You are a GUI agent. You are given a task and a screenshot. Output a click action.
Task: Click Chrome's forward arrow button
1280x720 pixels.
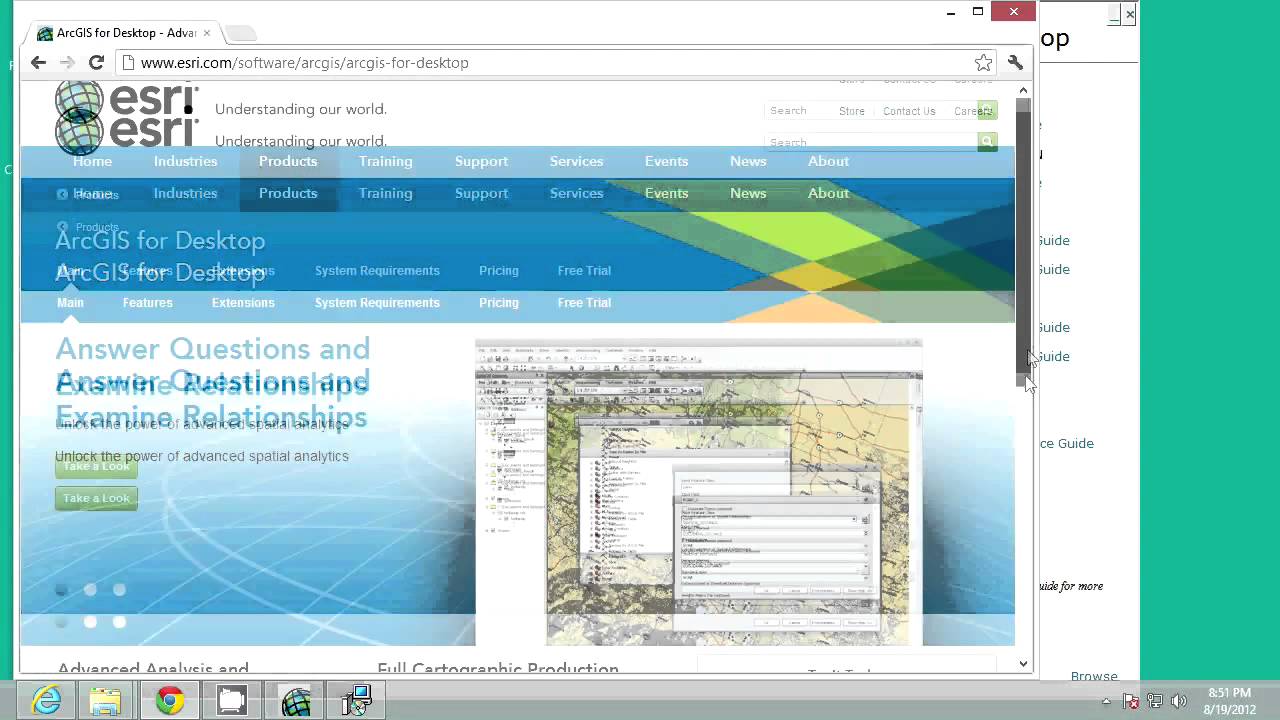pyautogui.click(x=67, y=62)
